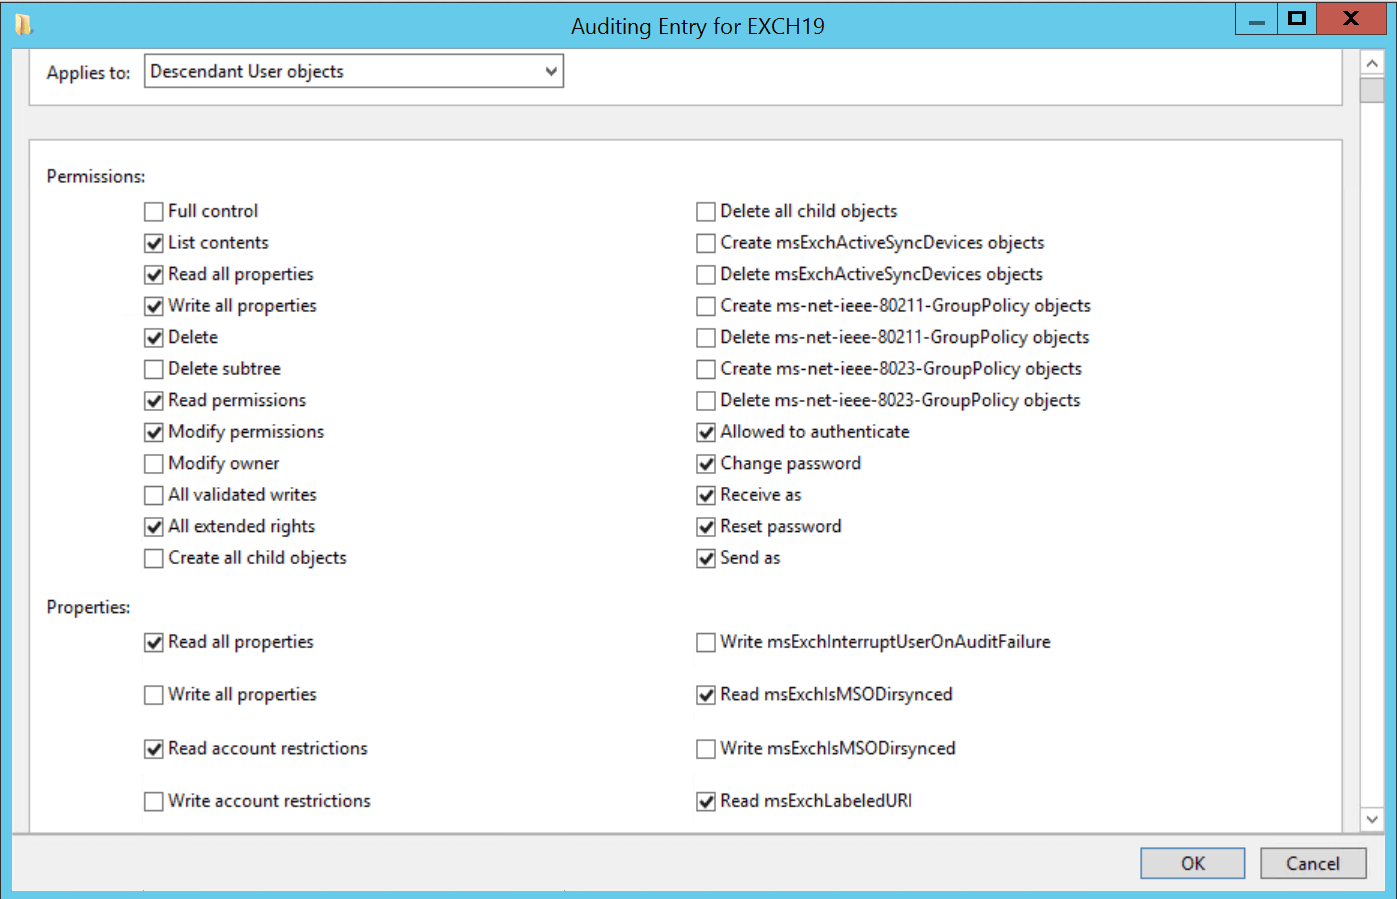Check the Write account restrictions box
The image size is (1397, 899).
[x=153, y=801]
